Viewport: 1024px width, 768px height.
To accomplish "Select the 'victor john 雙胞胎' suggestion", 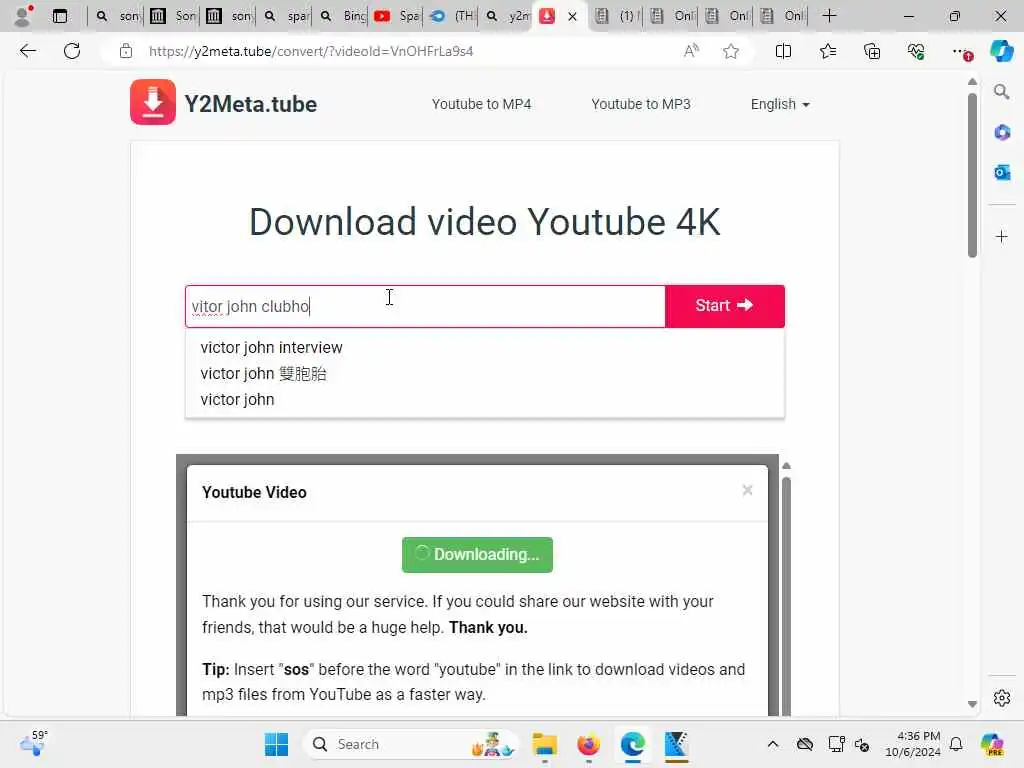I will [263, 374].
